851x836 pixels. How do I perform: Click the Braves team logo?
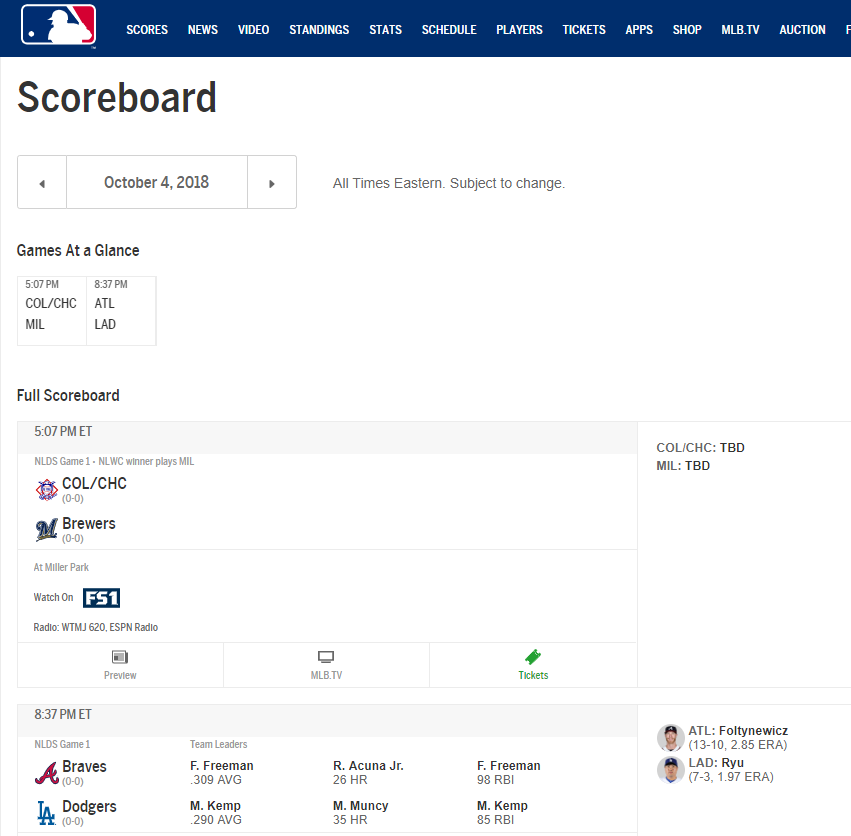46,773
